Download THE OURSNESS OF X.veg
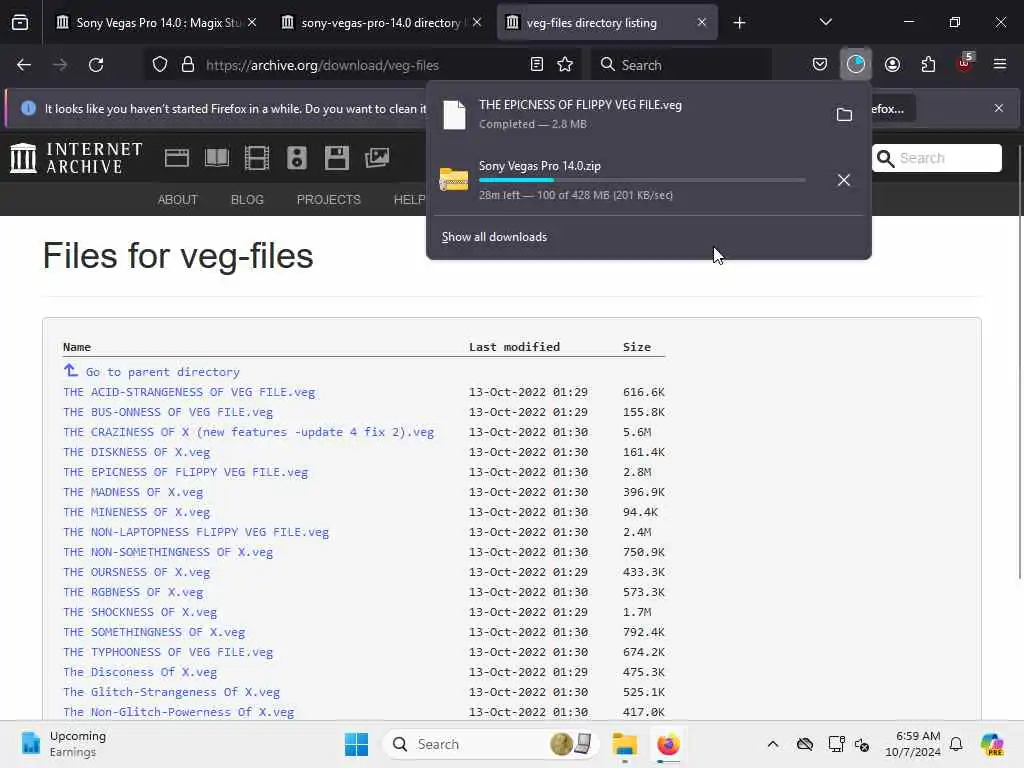 coord(136,572)
